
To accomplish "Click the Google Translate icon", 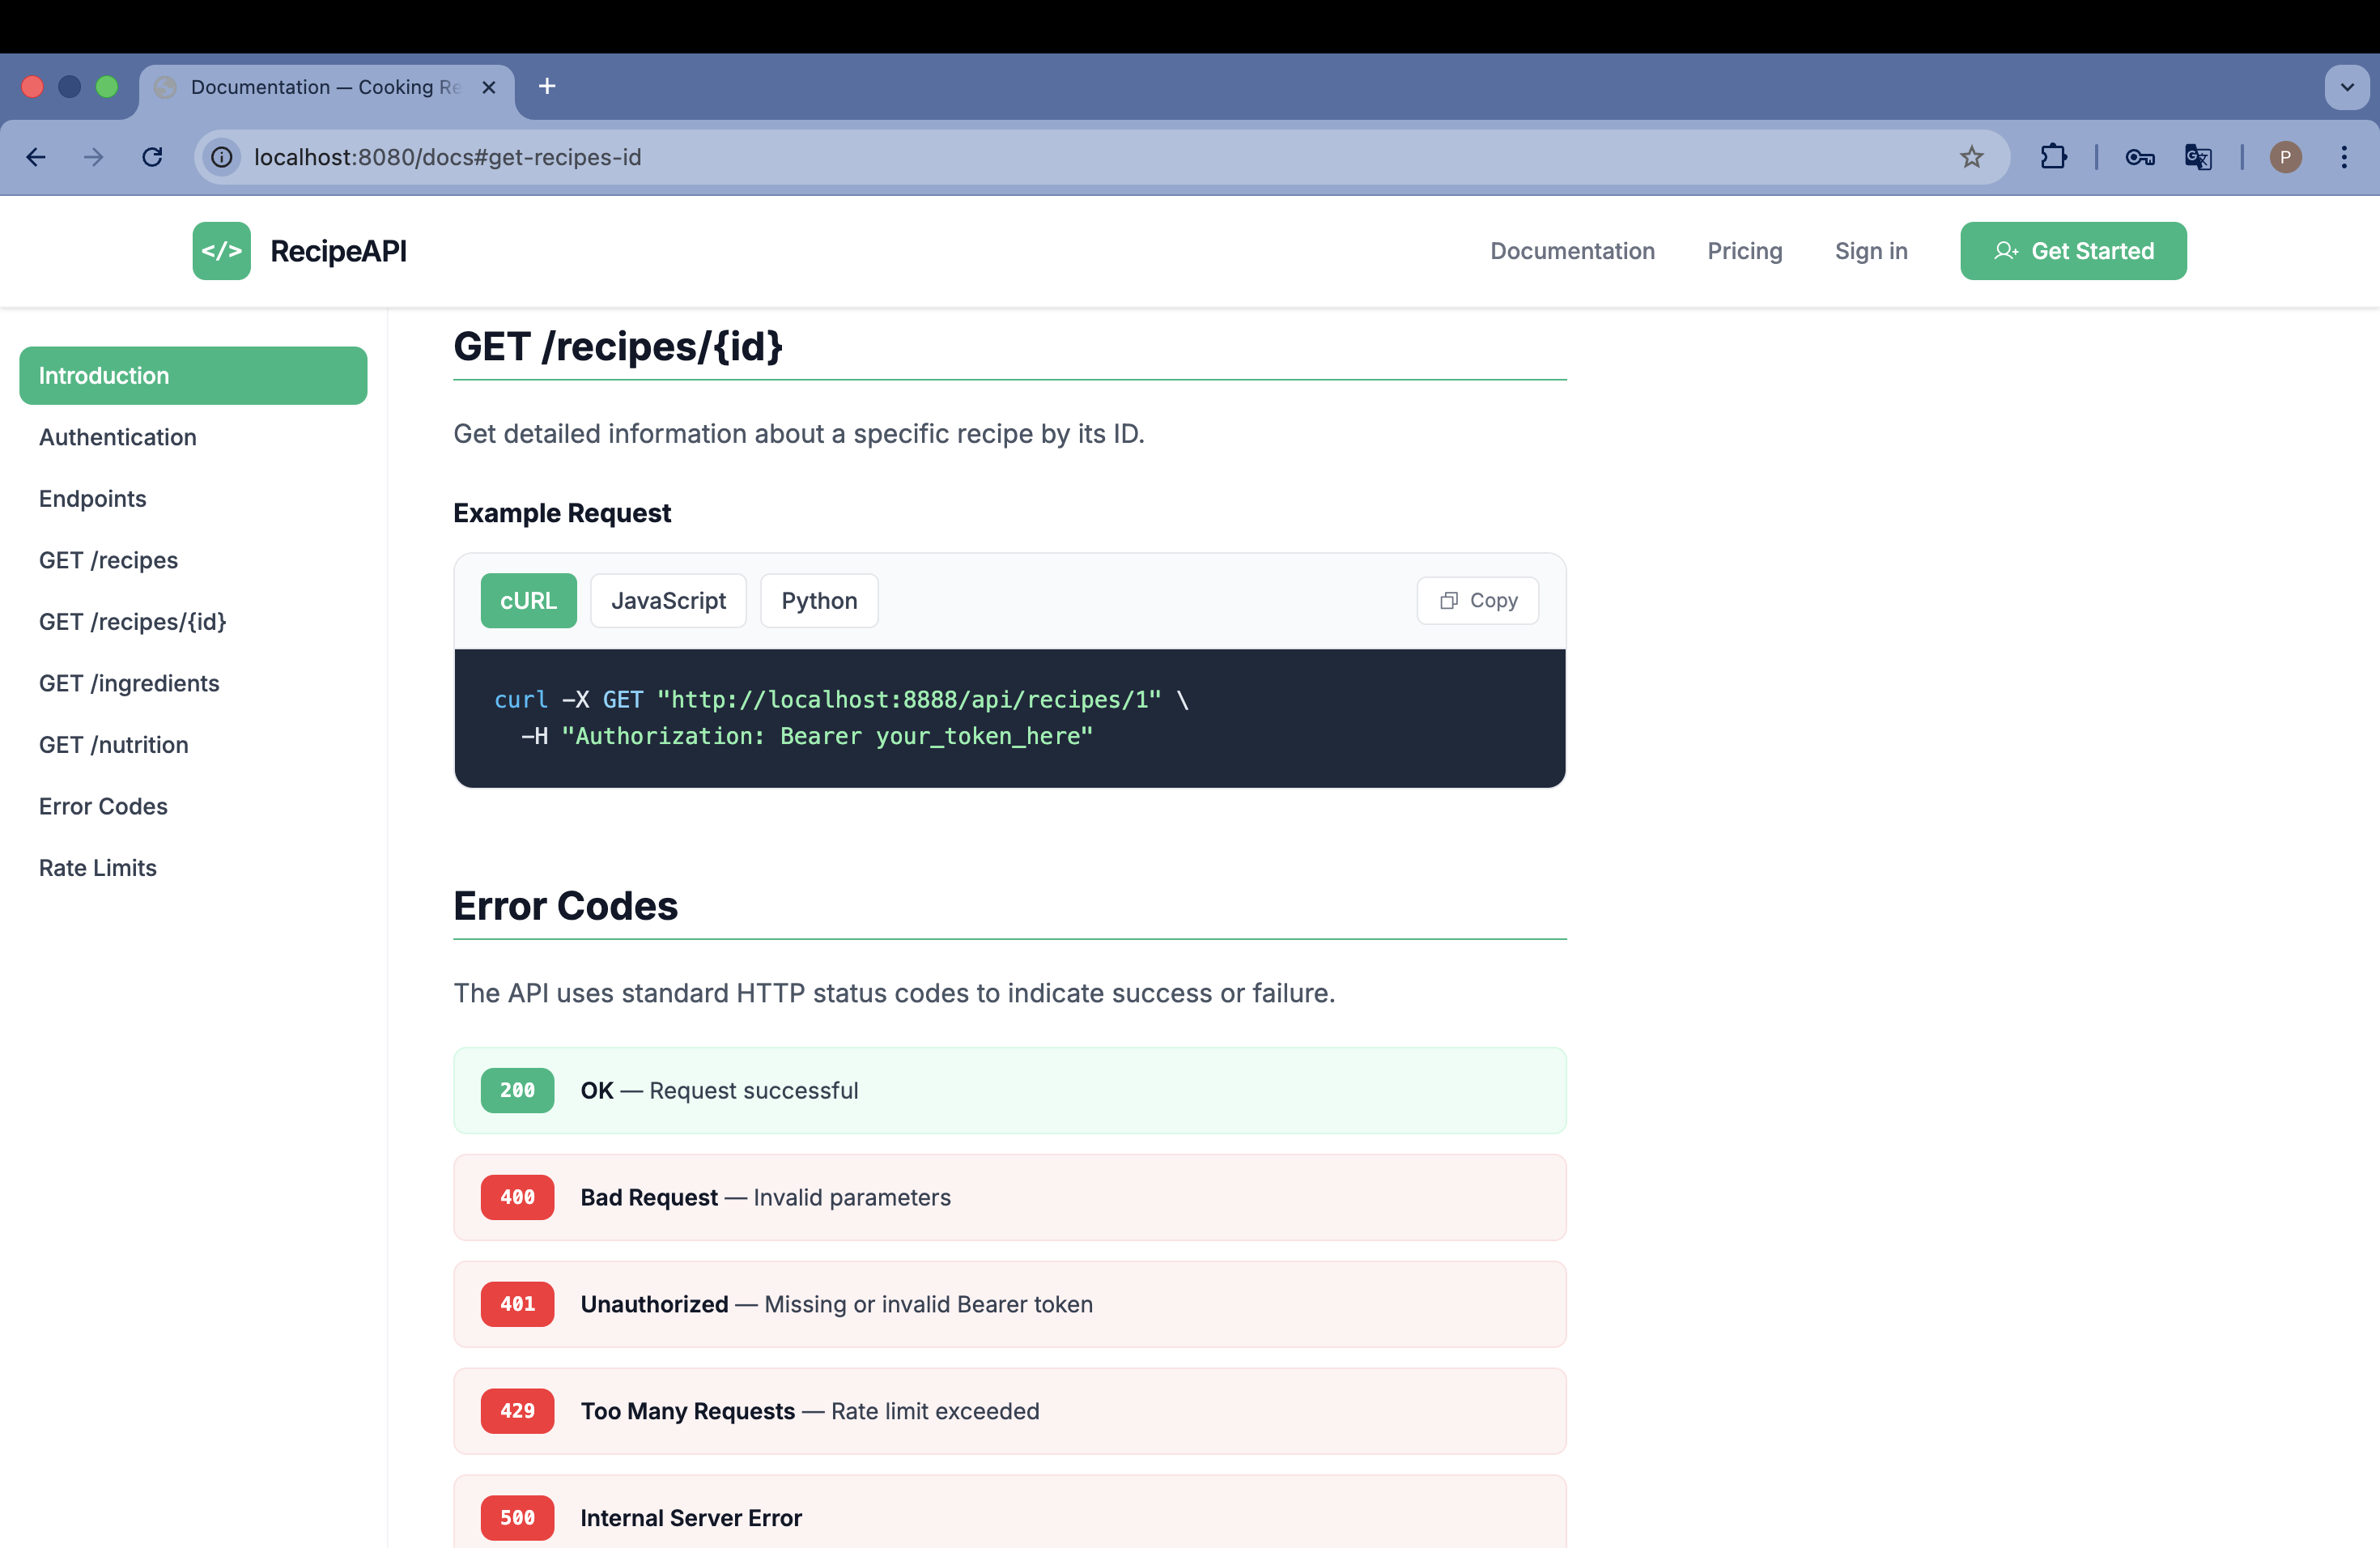I will 2197,157.
